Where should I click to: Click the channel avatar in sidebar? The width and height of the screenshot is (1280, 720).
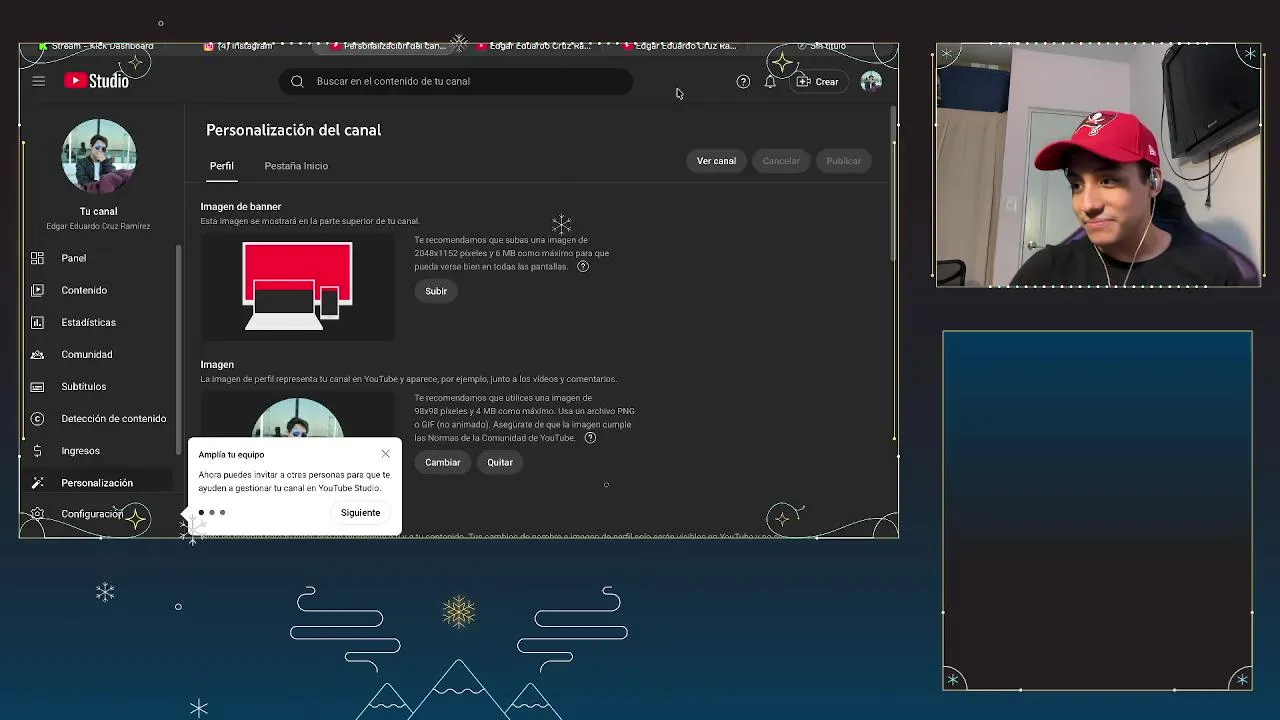pyautogui.click(x=98, y=156)
